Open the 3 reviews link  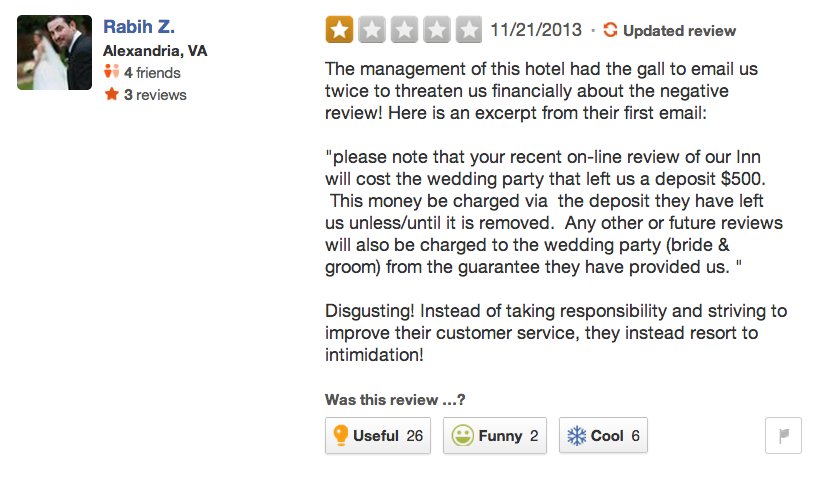(x=155, y=95)
